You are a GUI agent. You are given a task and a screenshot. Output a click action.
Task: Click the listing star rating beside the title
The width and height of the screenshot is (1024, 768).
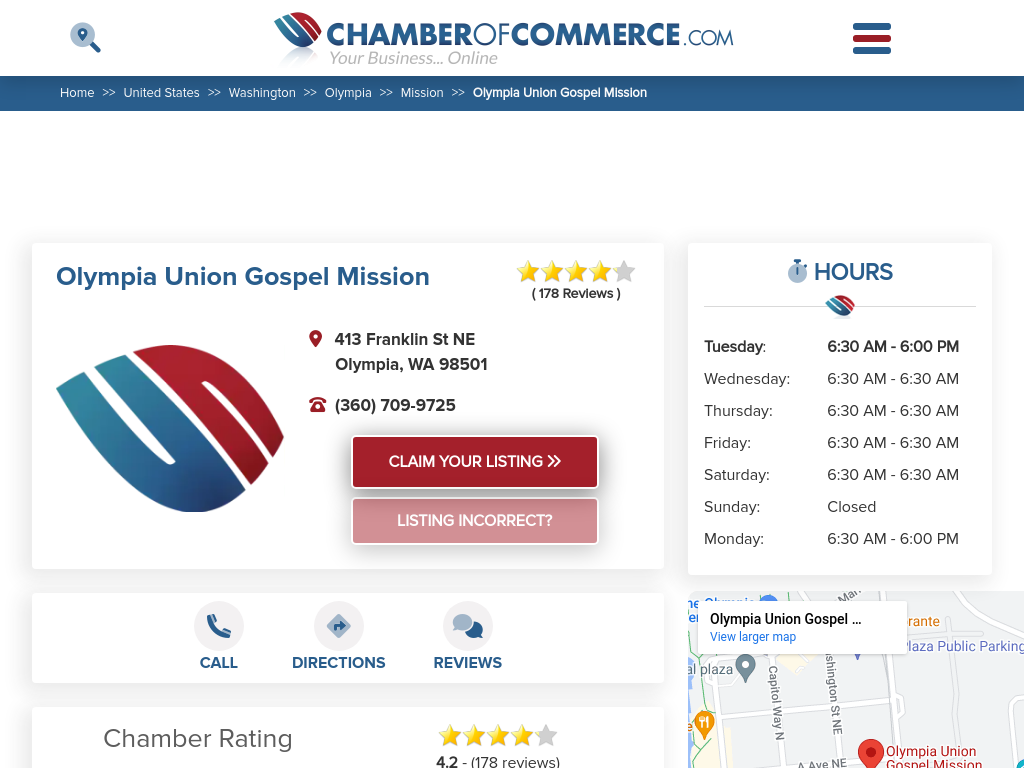576,272
